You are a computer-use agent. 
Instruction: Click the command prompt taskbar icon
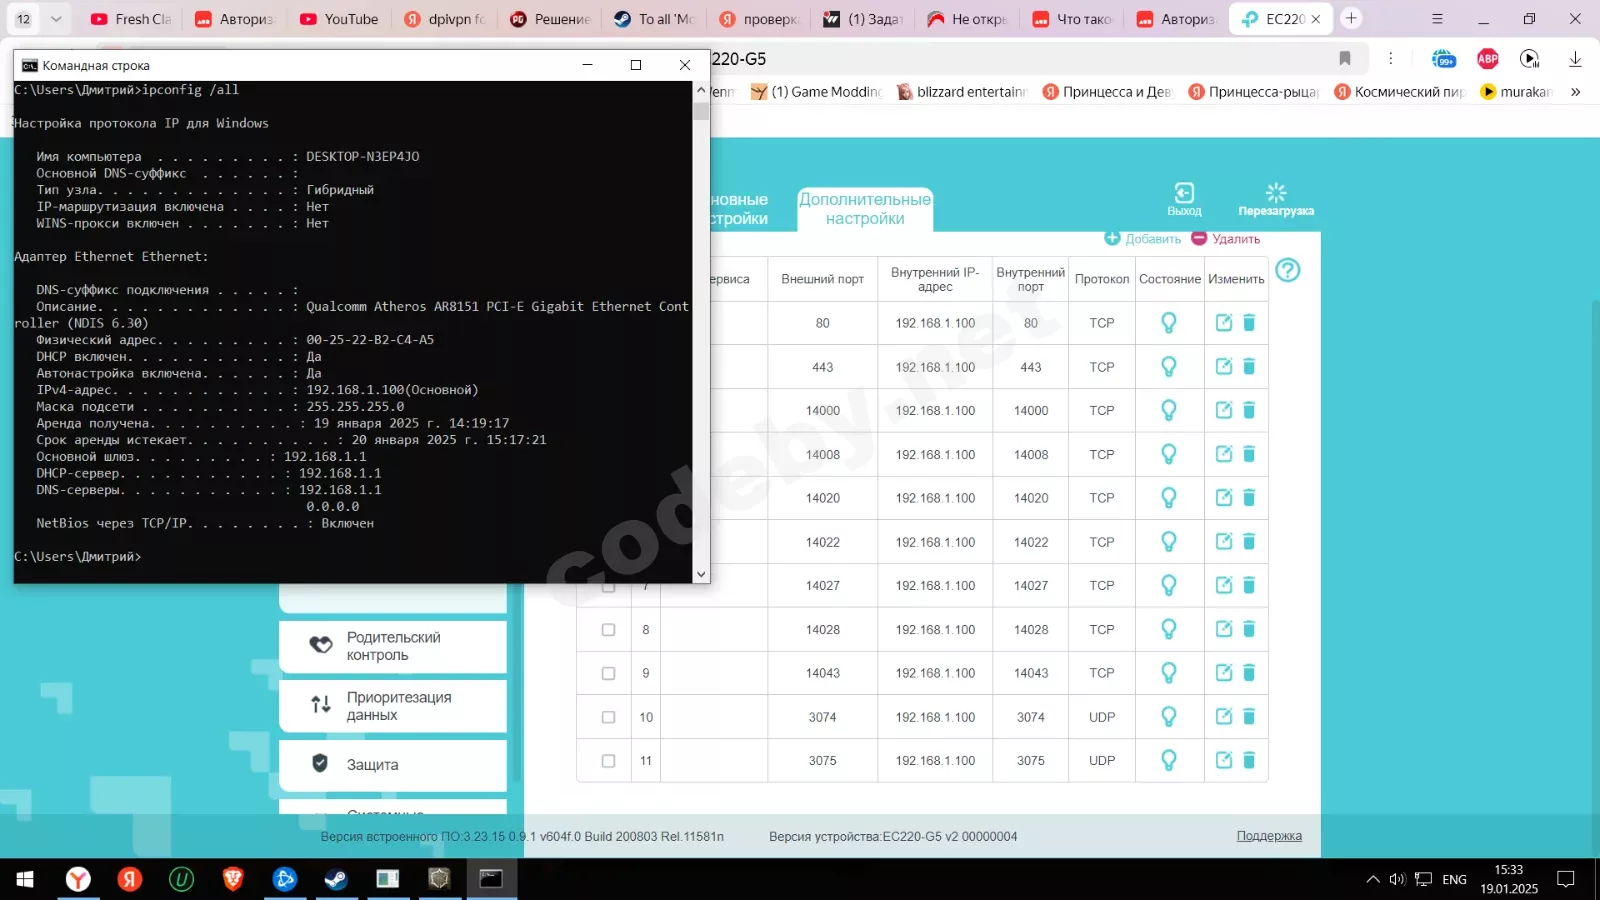coord(491,879)
